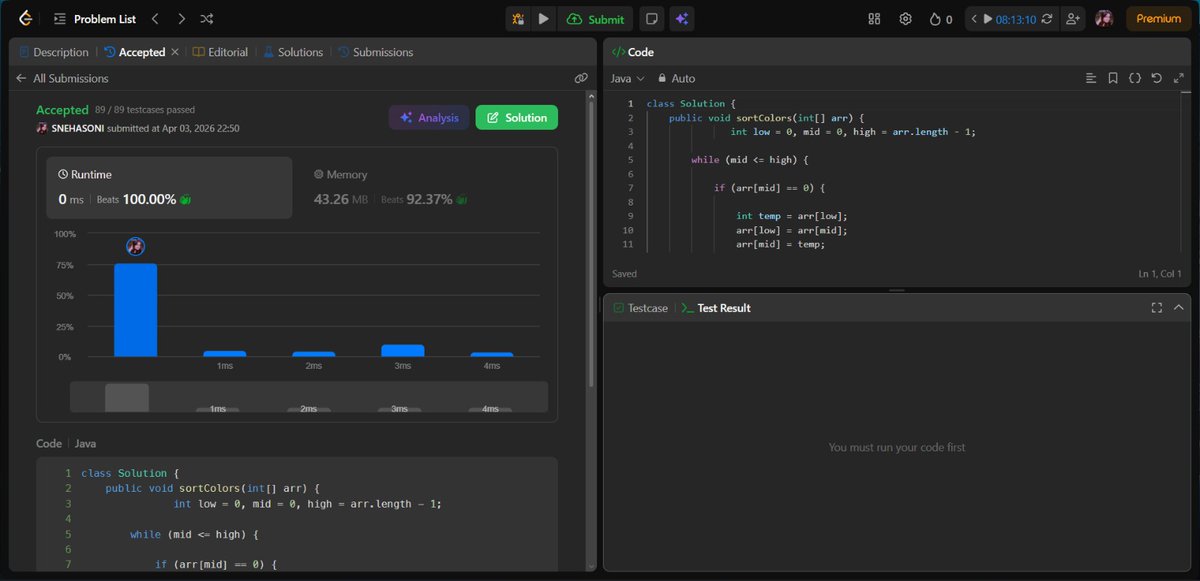Open the Analysis button
1200x581 pixels.
pos(428,117)
